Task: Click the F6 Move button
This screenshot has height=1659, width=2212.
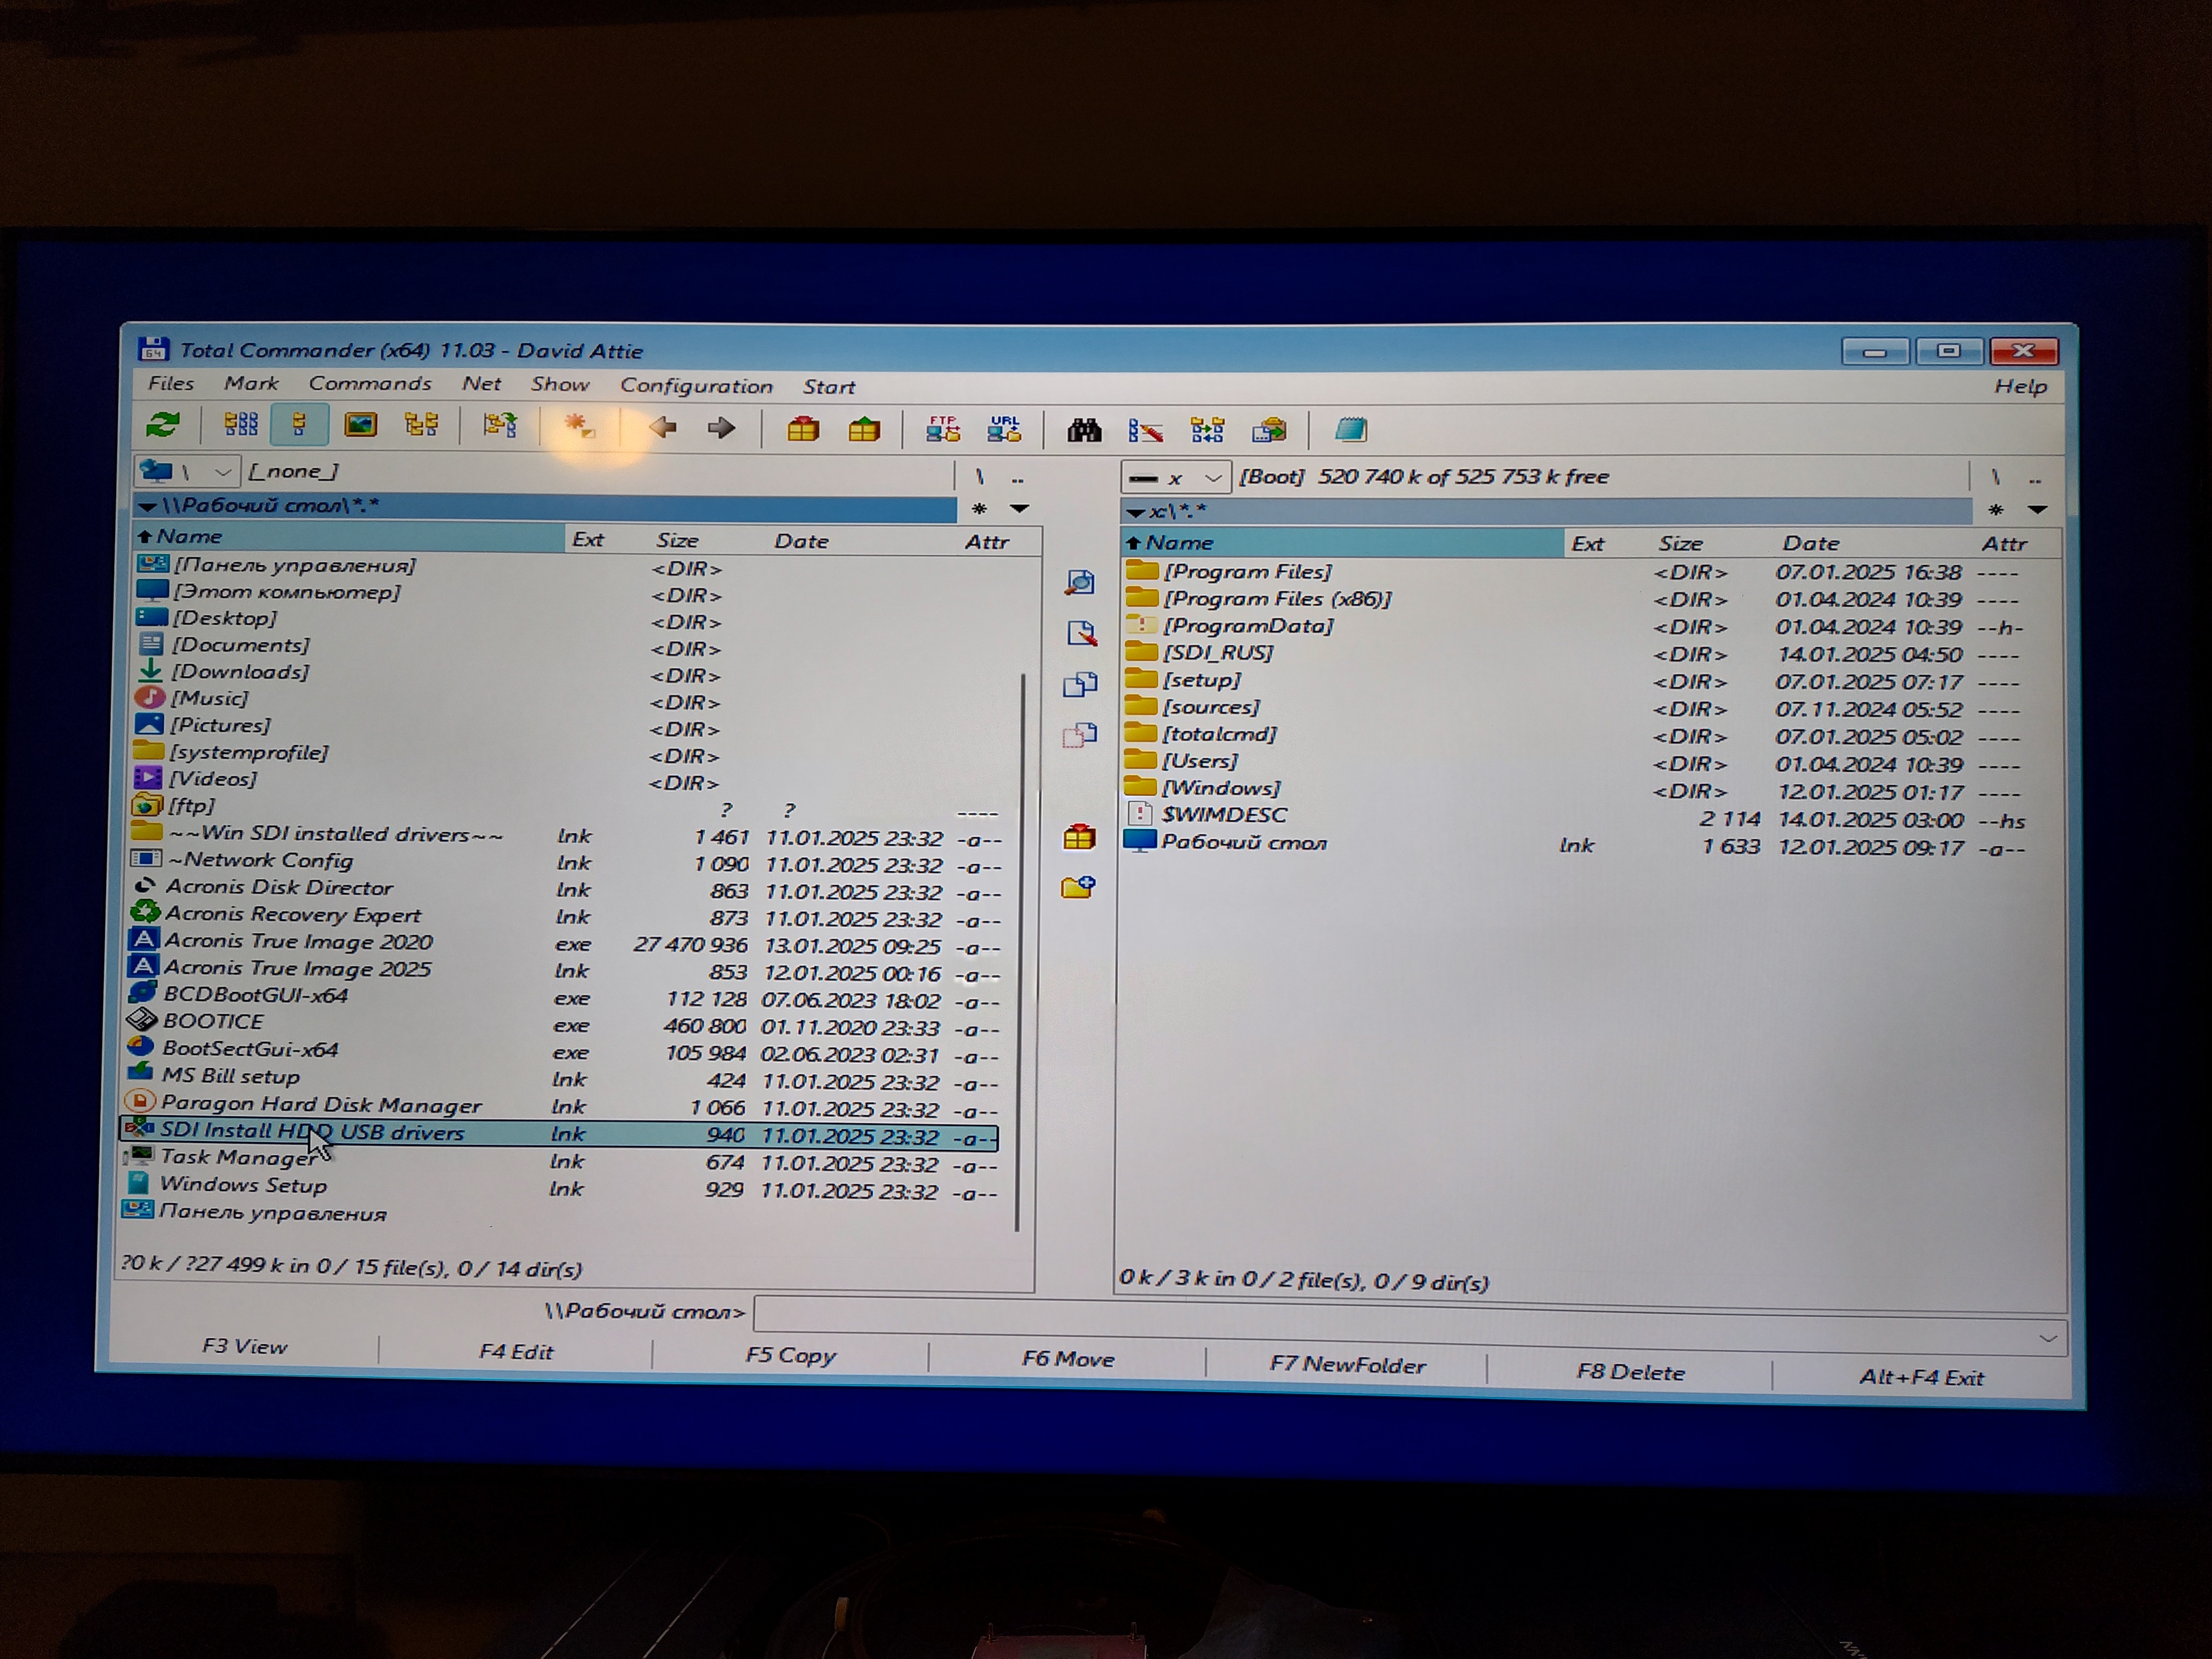Action: coord(1068,1359)
